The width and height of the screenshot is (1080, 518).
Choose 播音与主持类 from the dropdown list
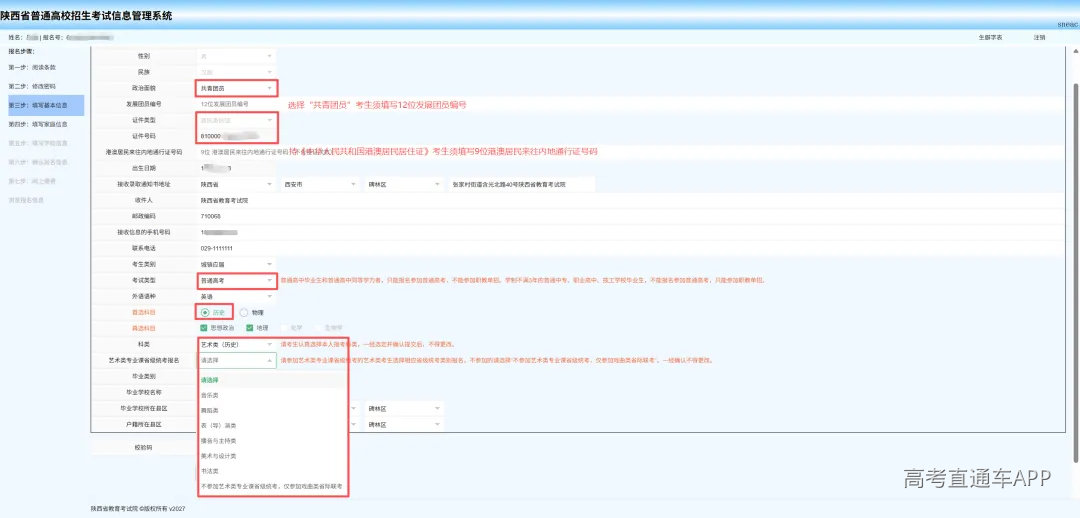pos(273,441)
